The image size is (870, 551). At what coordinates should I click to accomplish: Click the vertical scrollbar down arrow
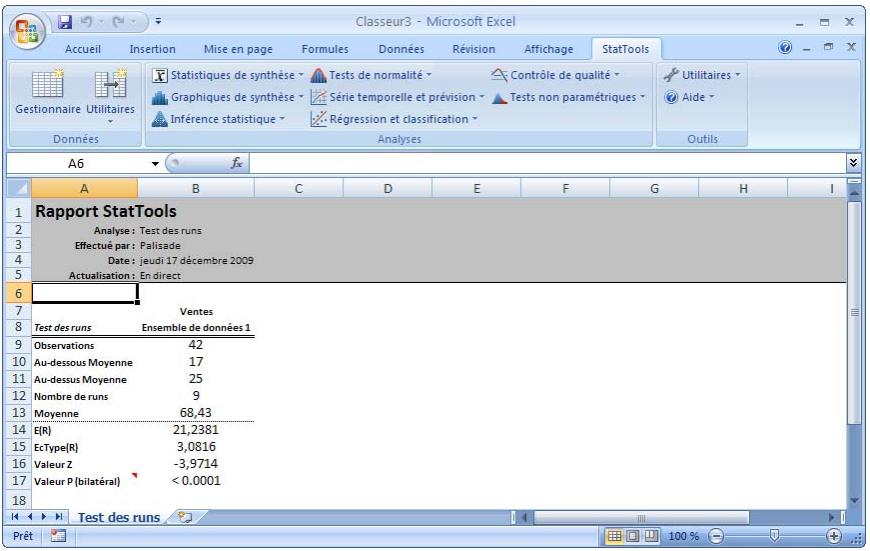click(854, 501)
